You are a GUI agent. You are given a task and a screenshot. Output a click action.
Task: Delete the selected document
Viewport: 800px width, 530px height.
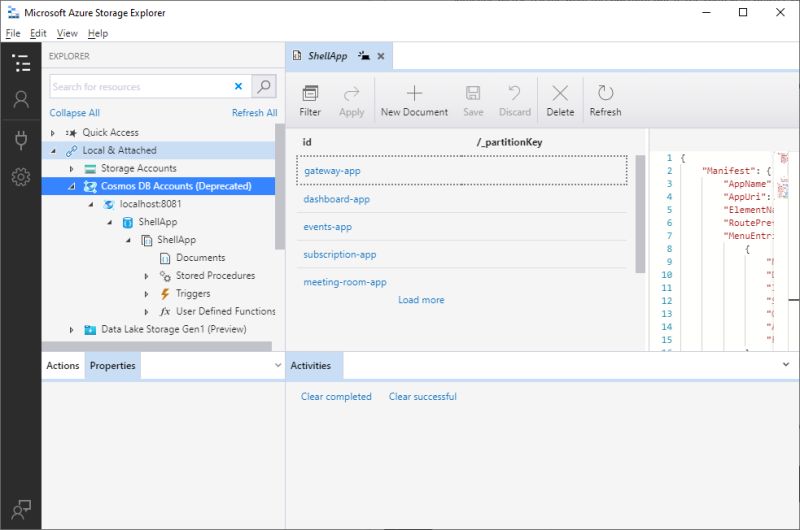pyautogui.click(x=560, y=101)
